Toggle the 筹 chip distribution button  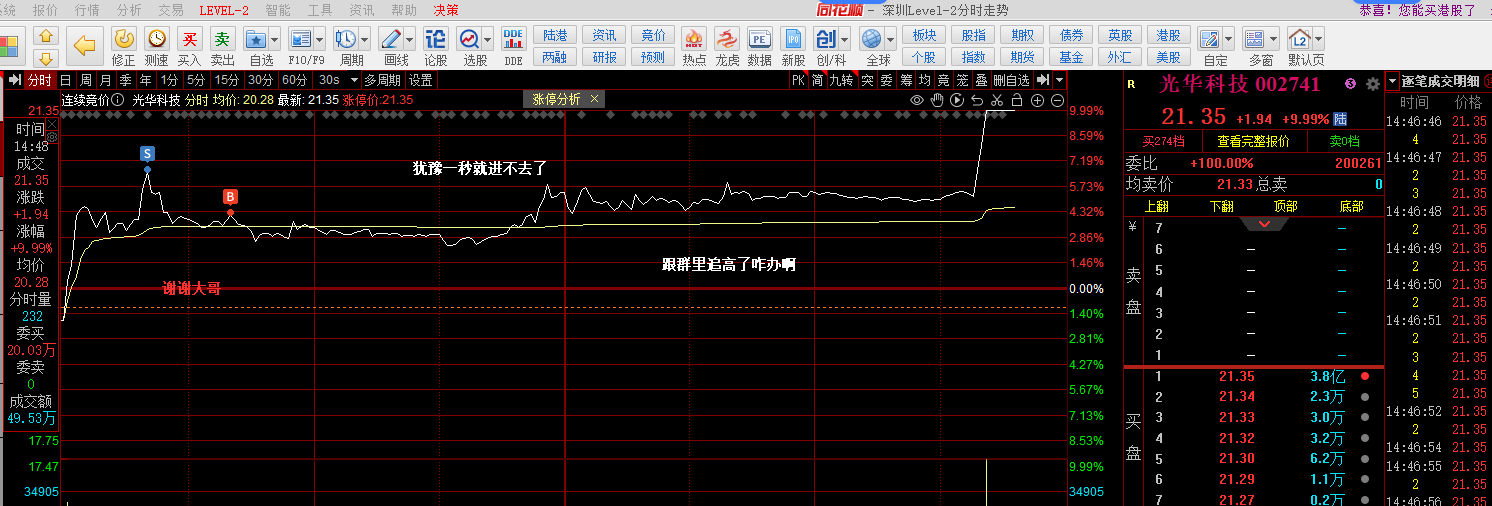906,80
